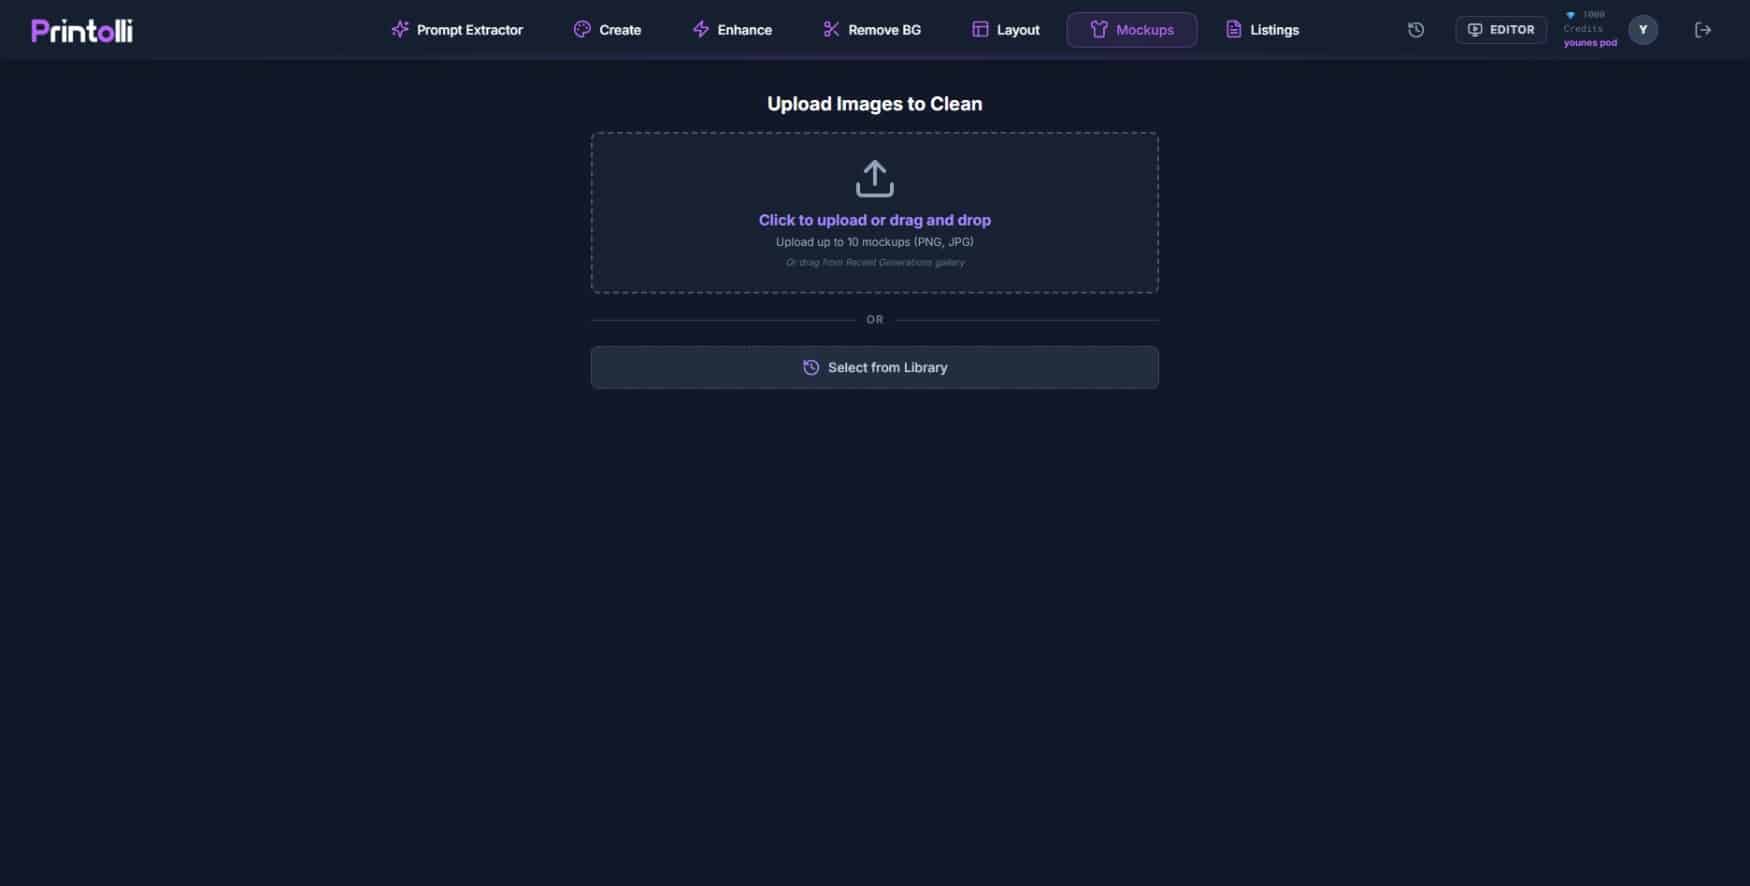1750x886 pixels.
Task: Open the Prompt Extractor tab
Action: coord(457,30)
